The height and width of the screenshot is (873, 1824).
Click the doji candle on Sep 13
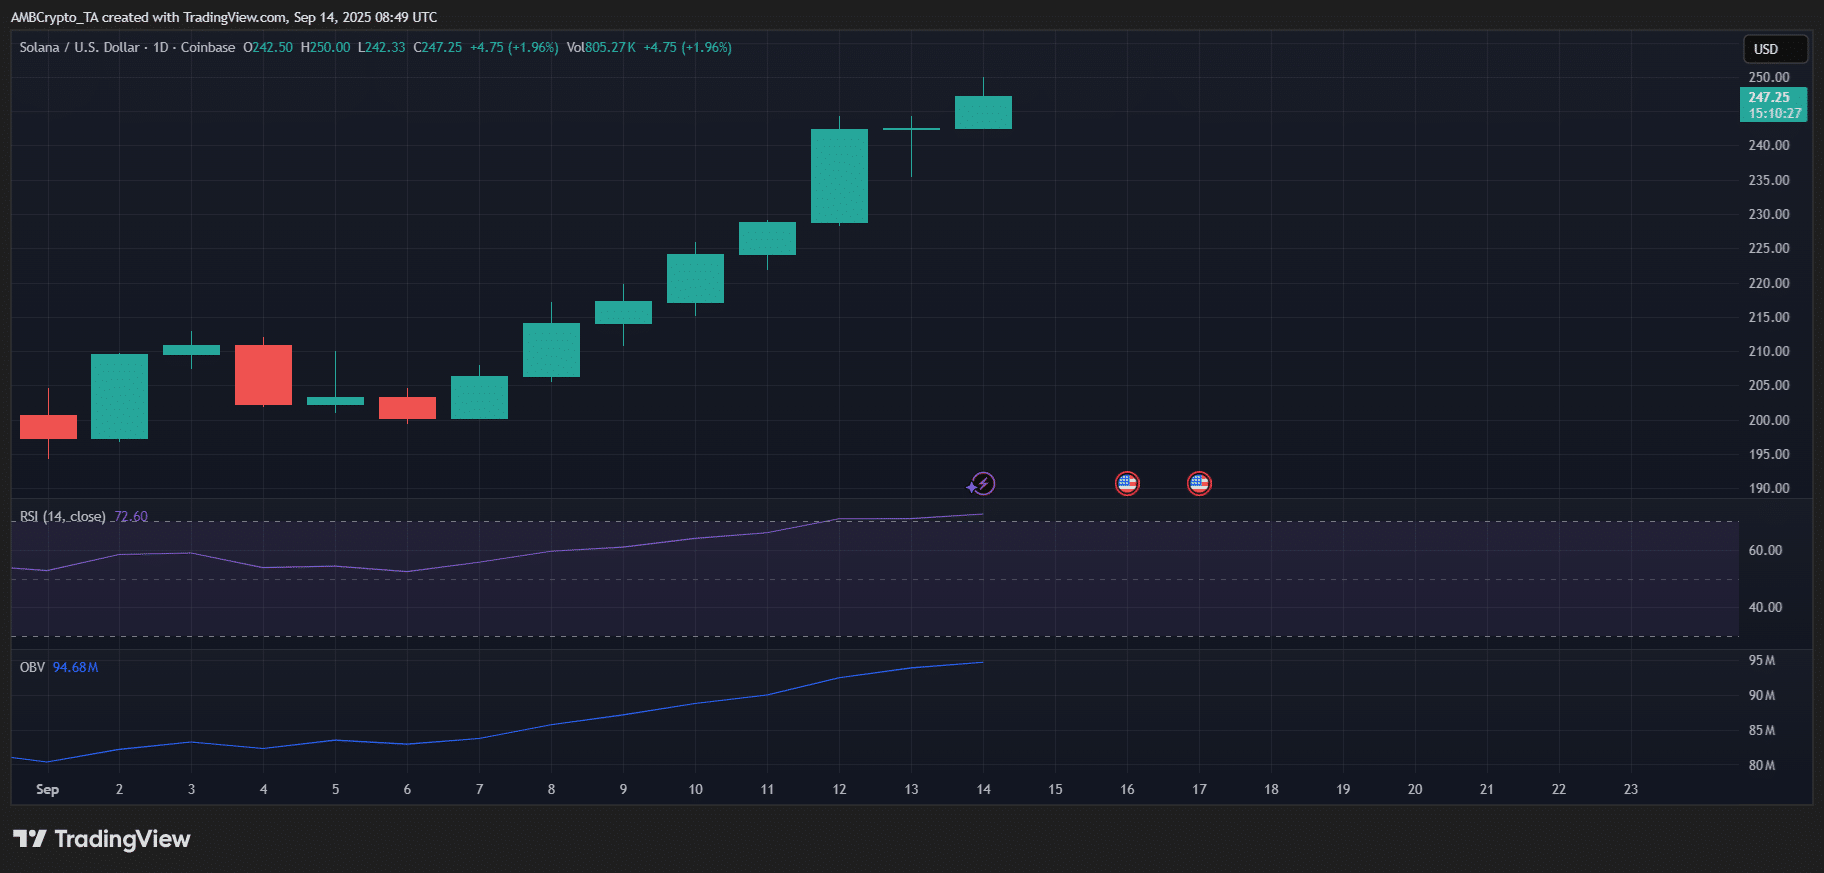pyautogui.click(x=911, y=129)
